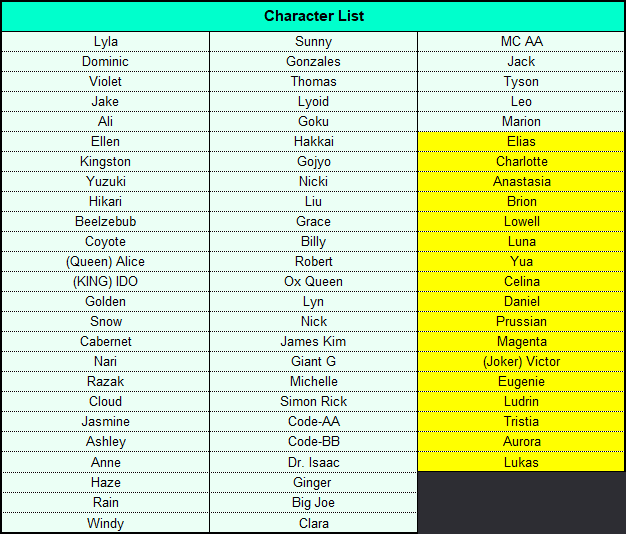This screenshot has height=534, width=626.
Task: Click the Ox Queen cell
Action: (x=313, y=281)
